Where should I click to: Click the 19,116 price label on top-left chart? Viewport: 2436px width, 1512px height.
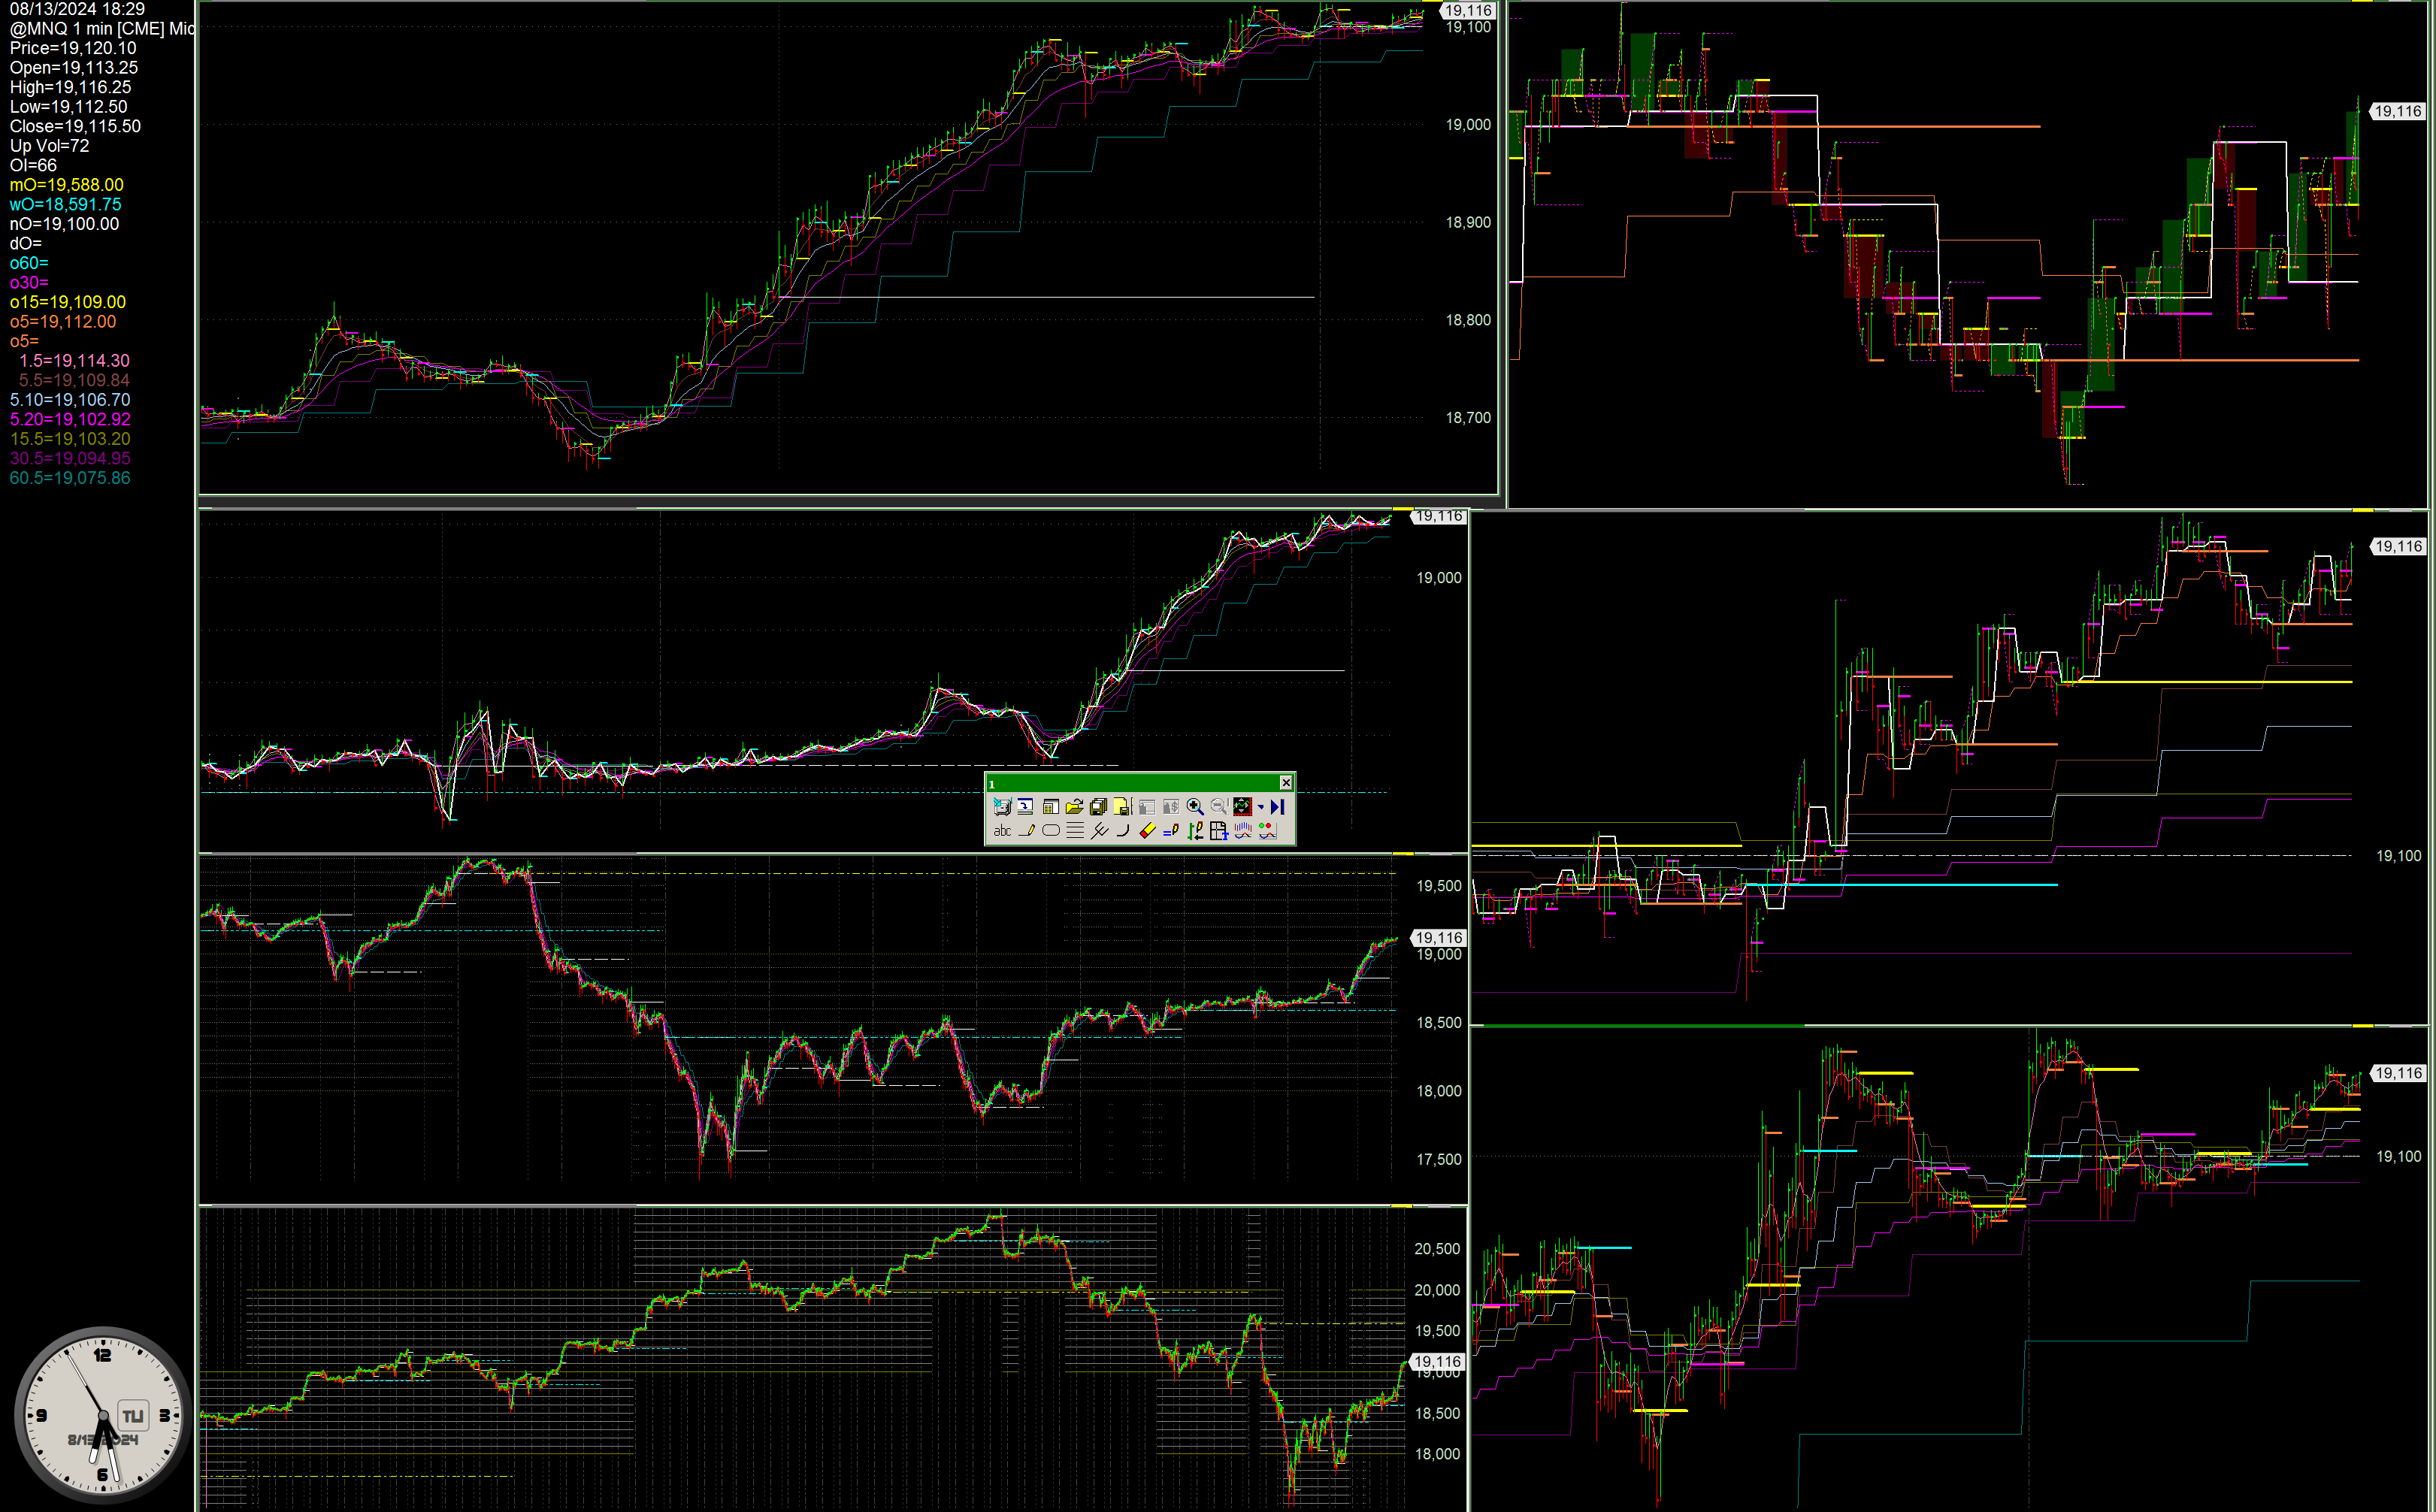[1468, 10]
